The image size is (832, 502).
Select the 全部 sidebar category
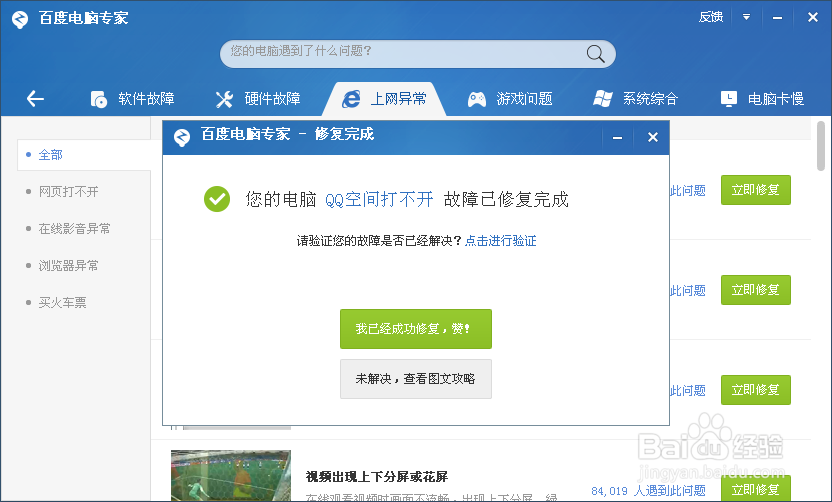[84, 155]
